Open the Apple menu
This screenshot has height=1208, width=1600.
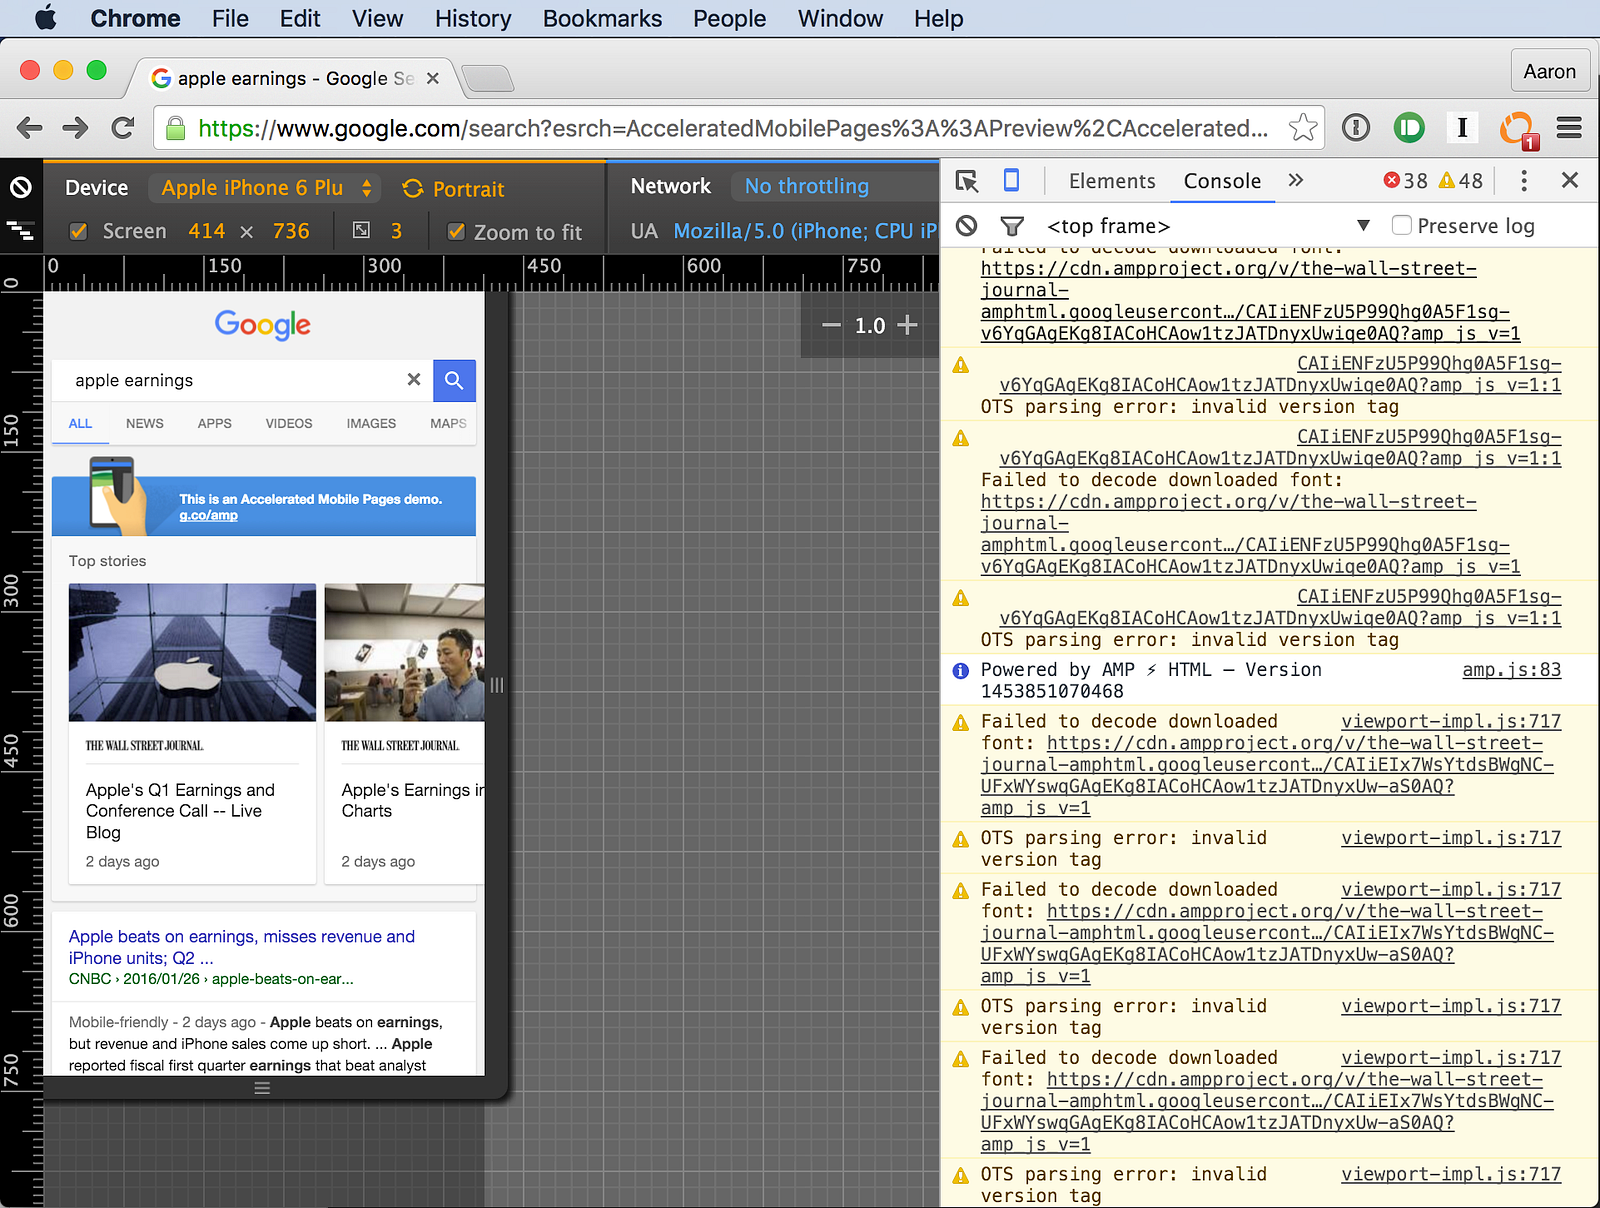46,18
